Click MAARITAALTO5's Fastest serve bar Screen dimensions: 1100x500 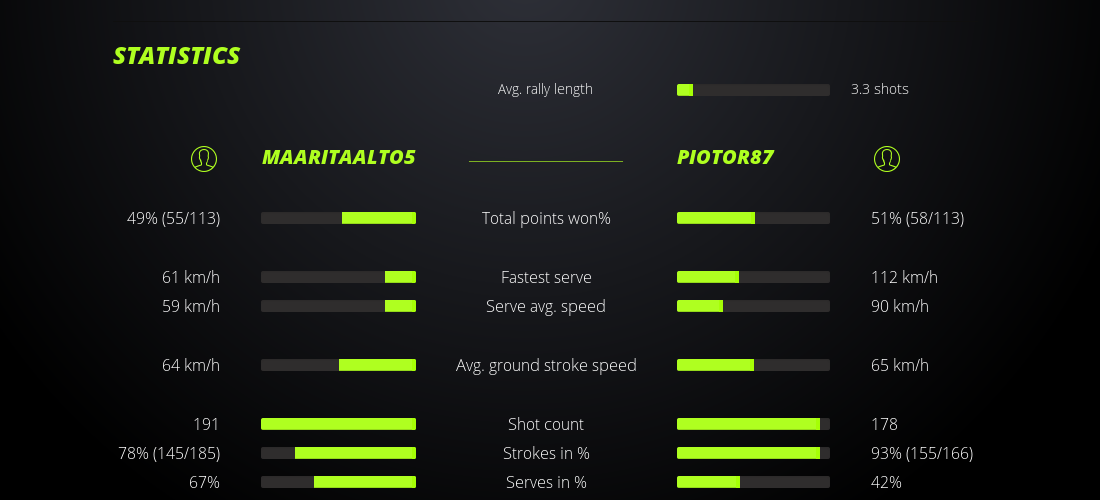click(x=338, y=277)
